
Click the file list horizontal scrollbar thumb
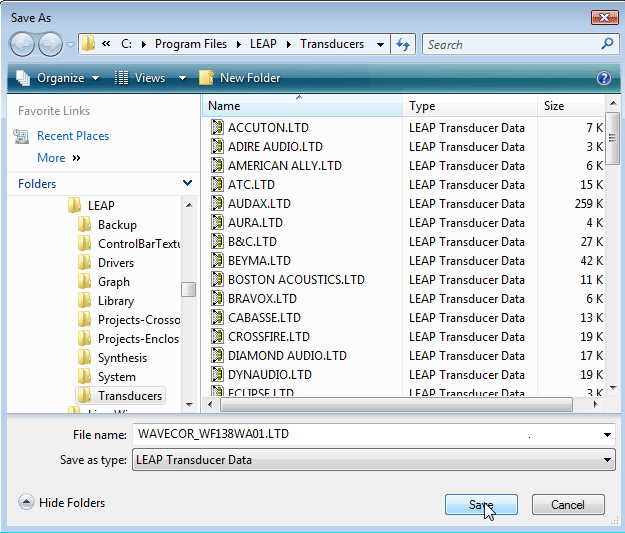pos(396,405)
